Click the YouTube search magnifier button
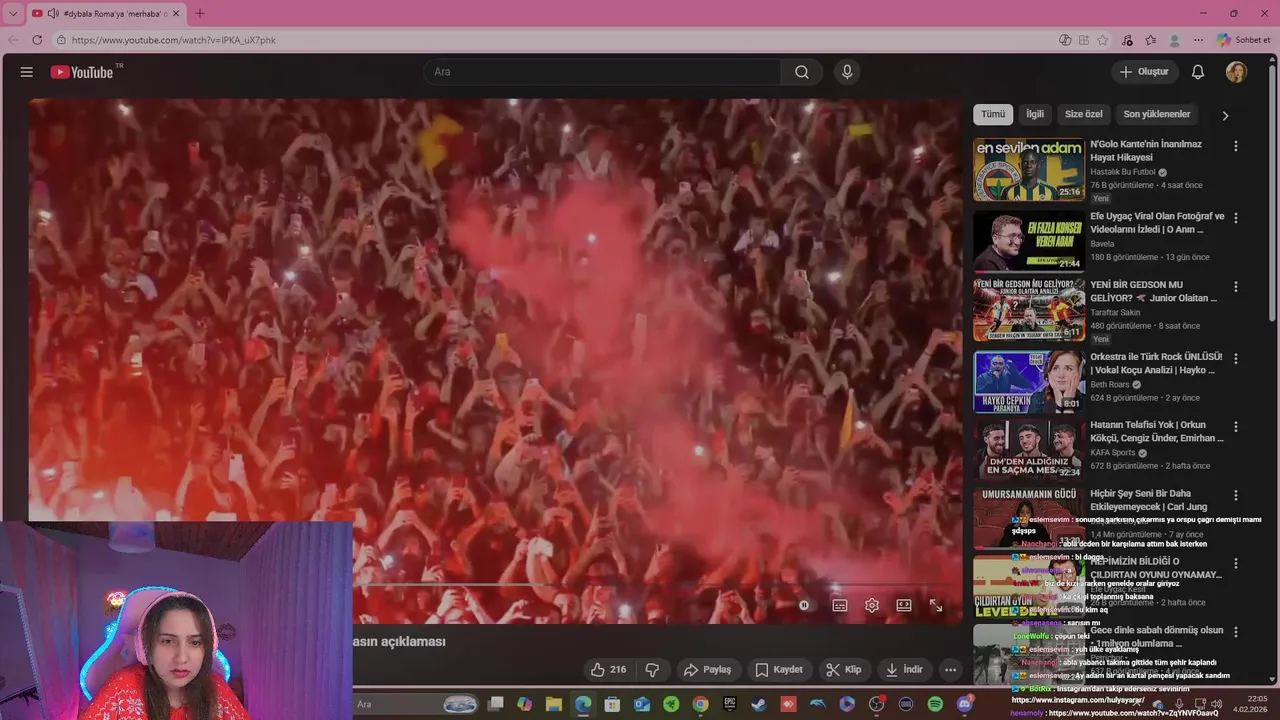The height and width of the screenshot is (720, 1280). coord(802,72)
